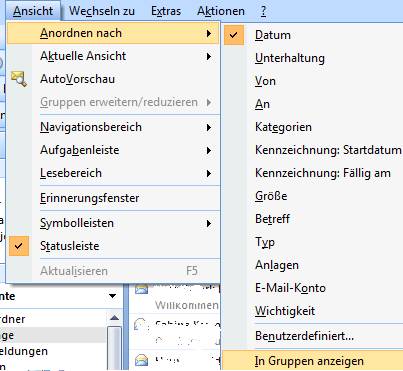This screenshot has height=371, width=403.
Task: Open the Aufgabenleiste submenu
Action: tap(113, 150)
